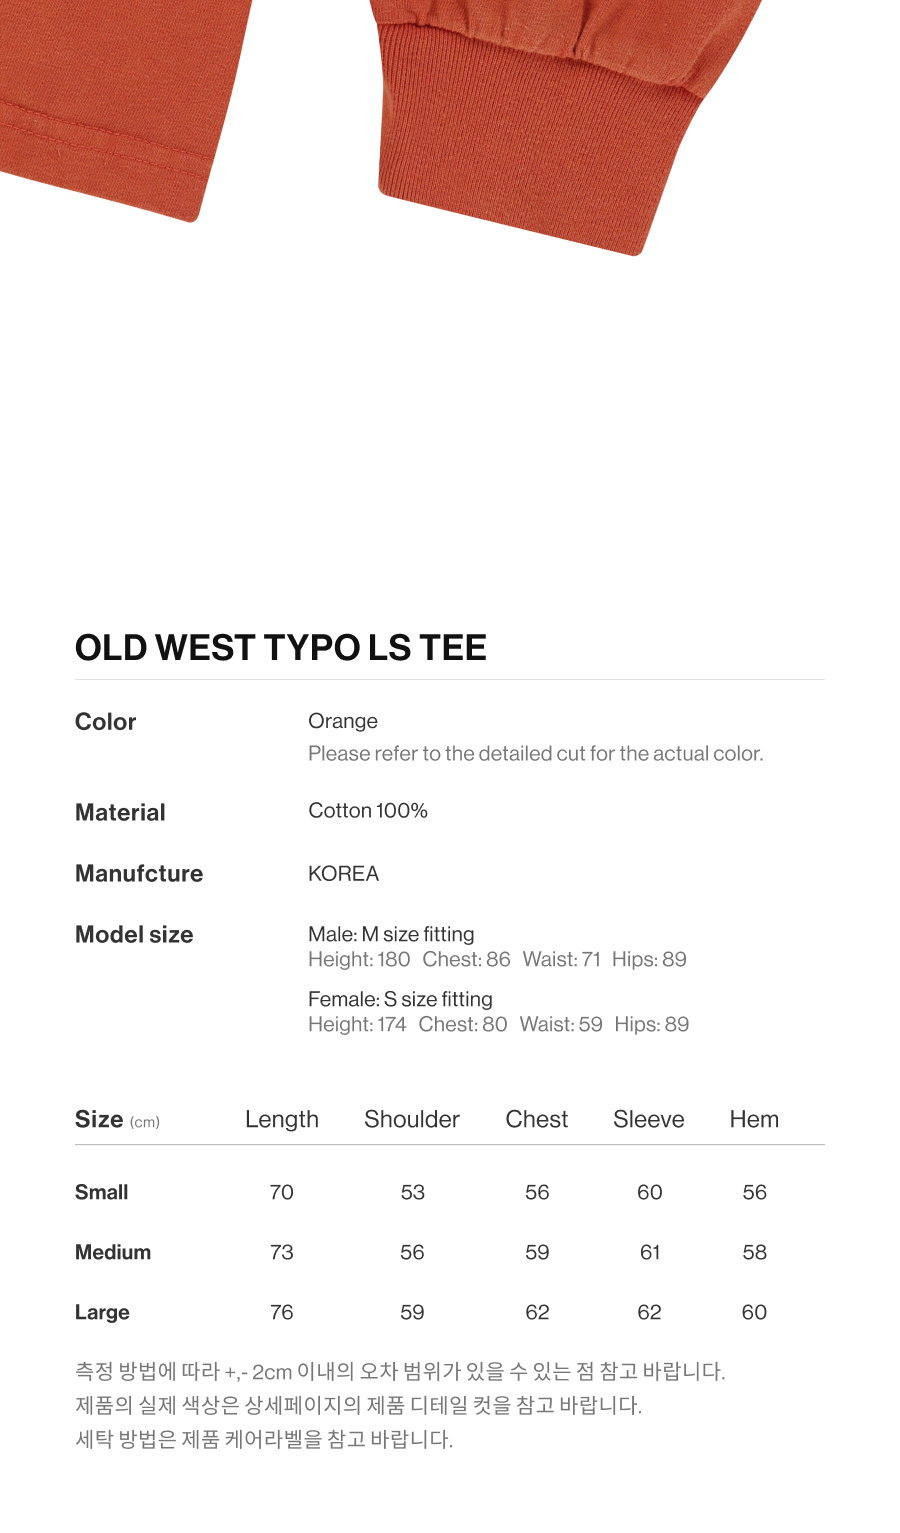Select the Medium size row label
Screen dimensions: 900x1533
(113, 1252)
